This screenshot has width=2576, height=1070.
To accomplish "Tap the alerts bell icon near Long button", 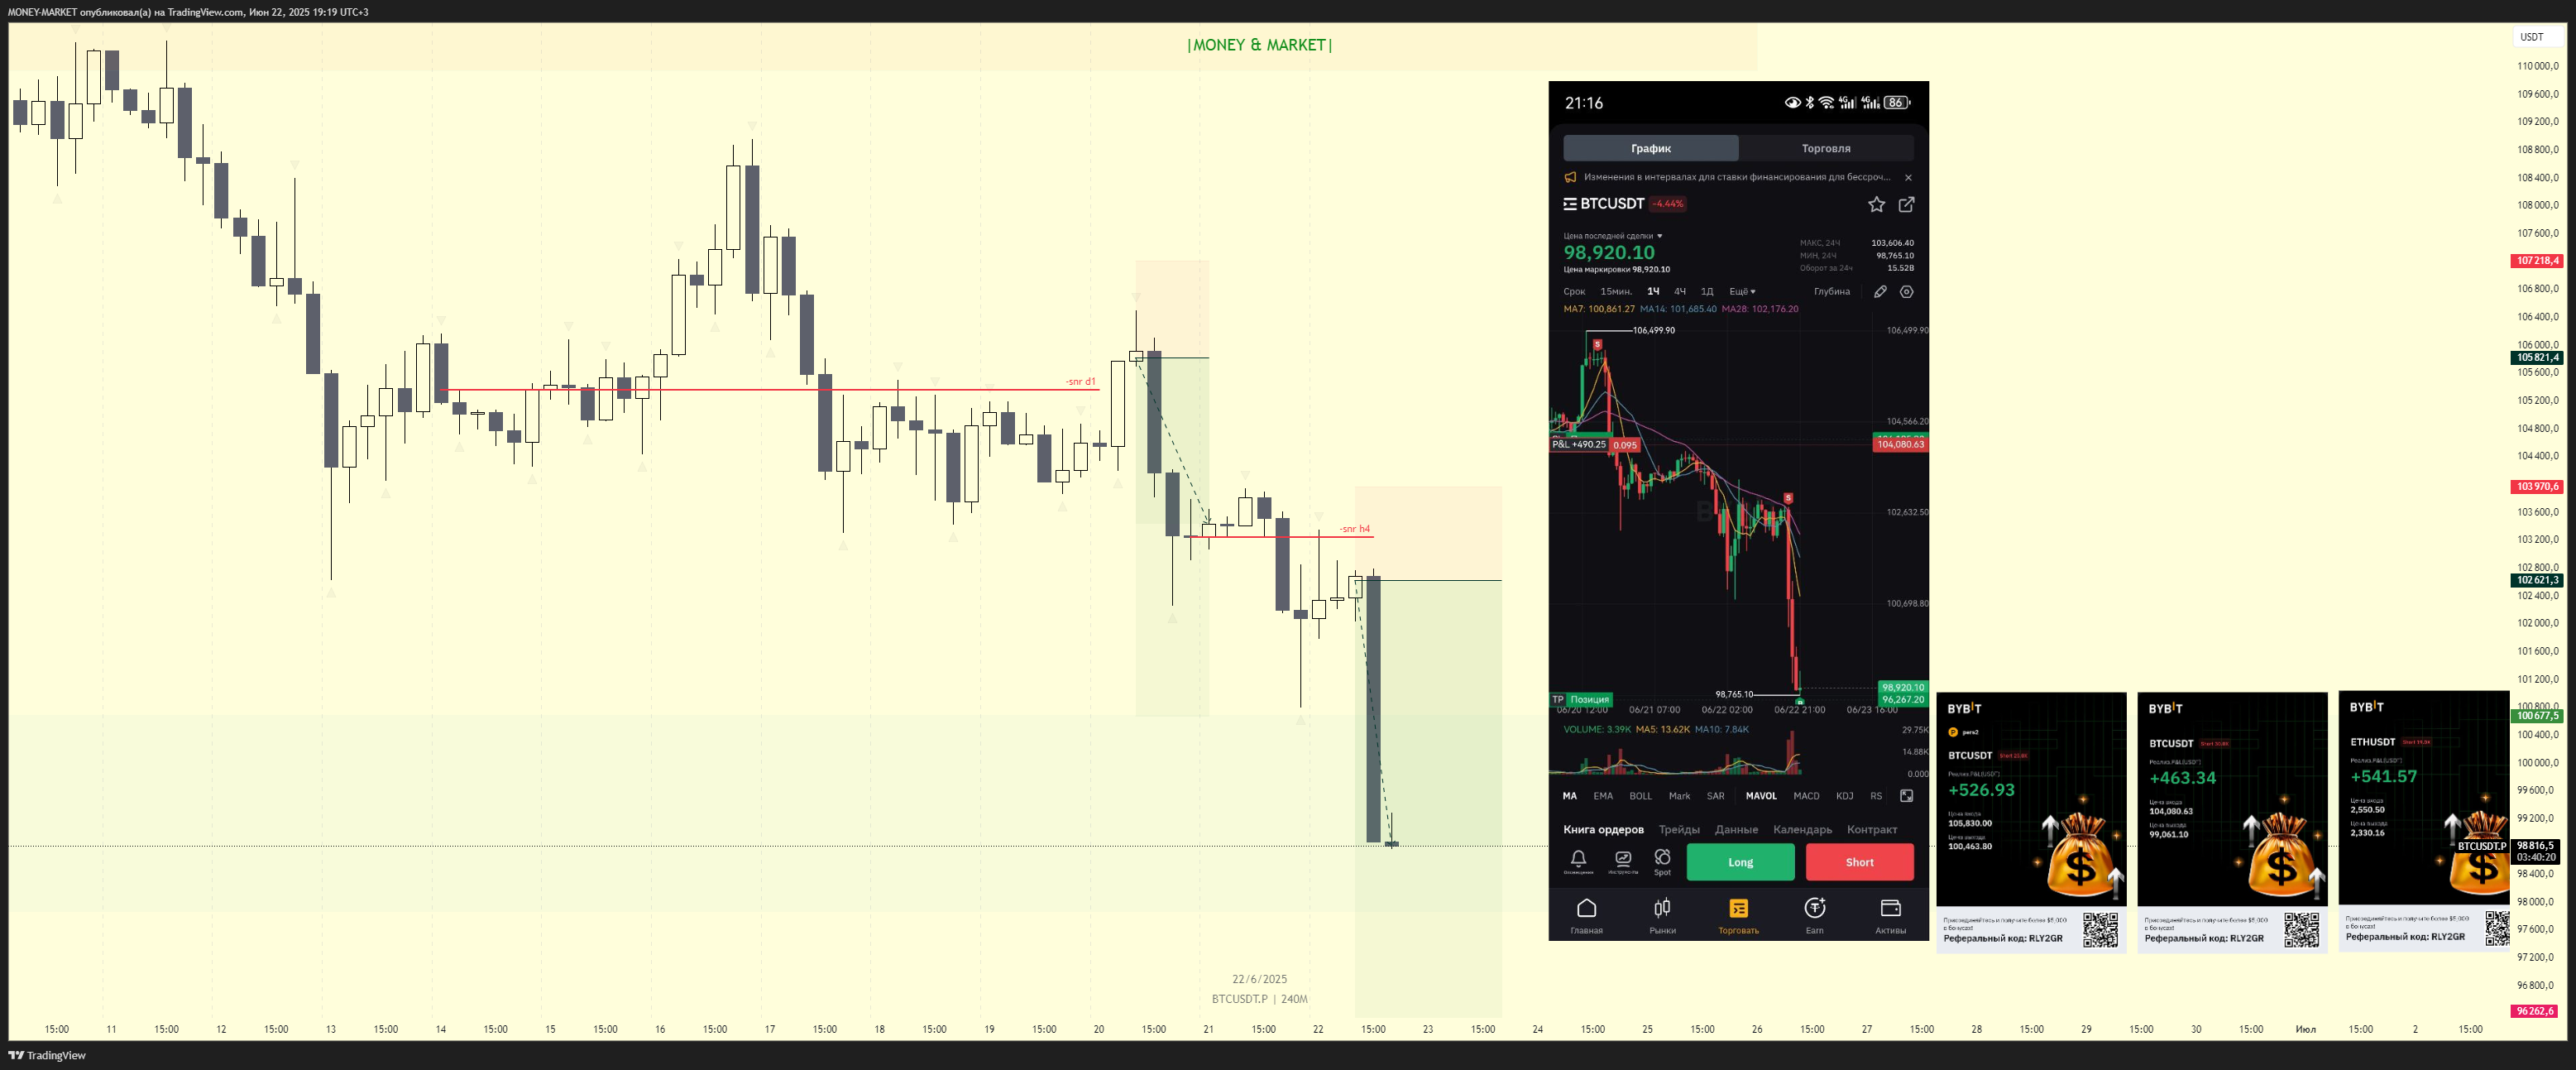I will pos(1578,860).
